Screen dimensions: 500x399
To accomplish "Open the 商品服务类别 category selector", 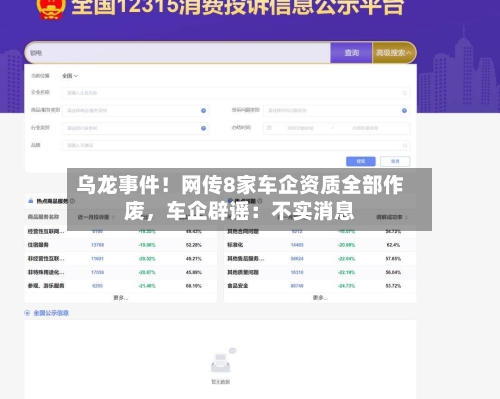I will pyautogui.click(x=136, y=111).
